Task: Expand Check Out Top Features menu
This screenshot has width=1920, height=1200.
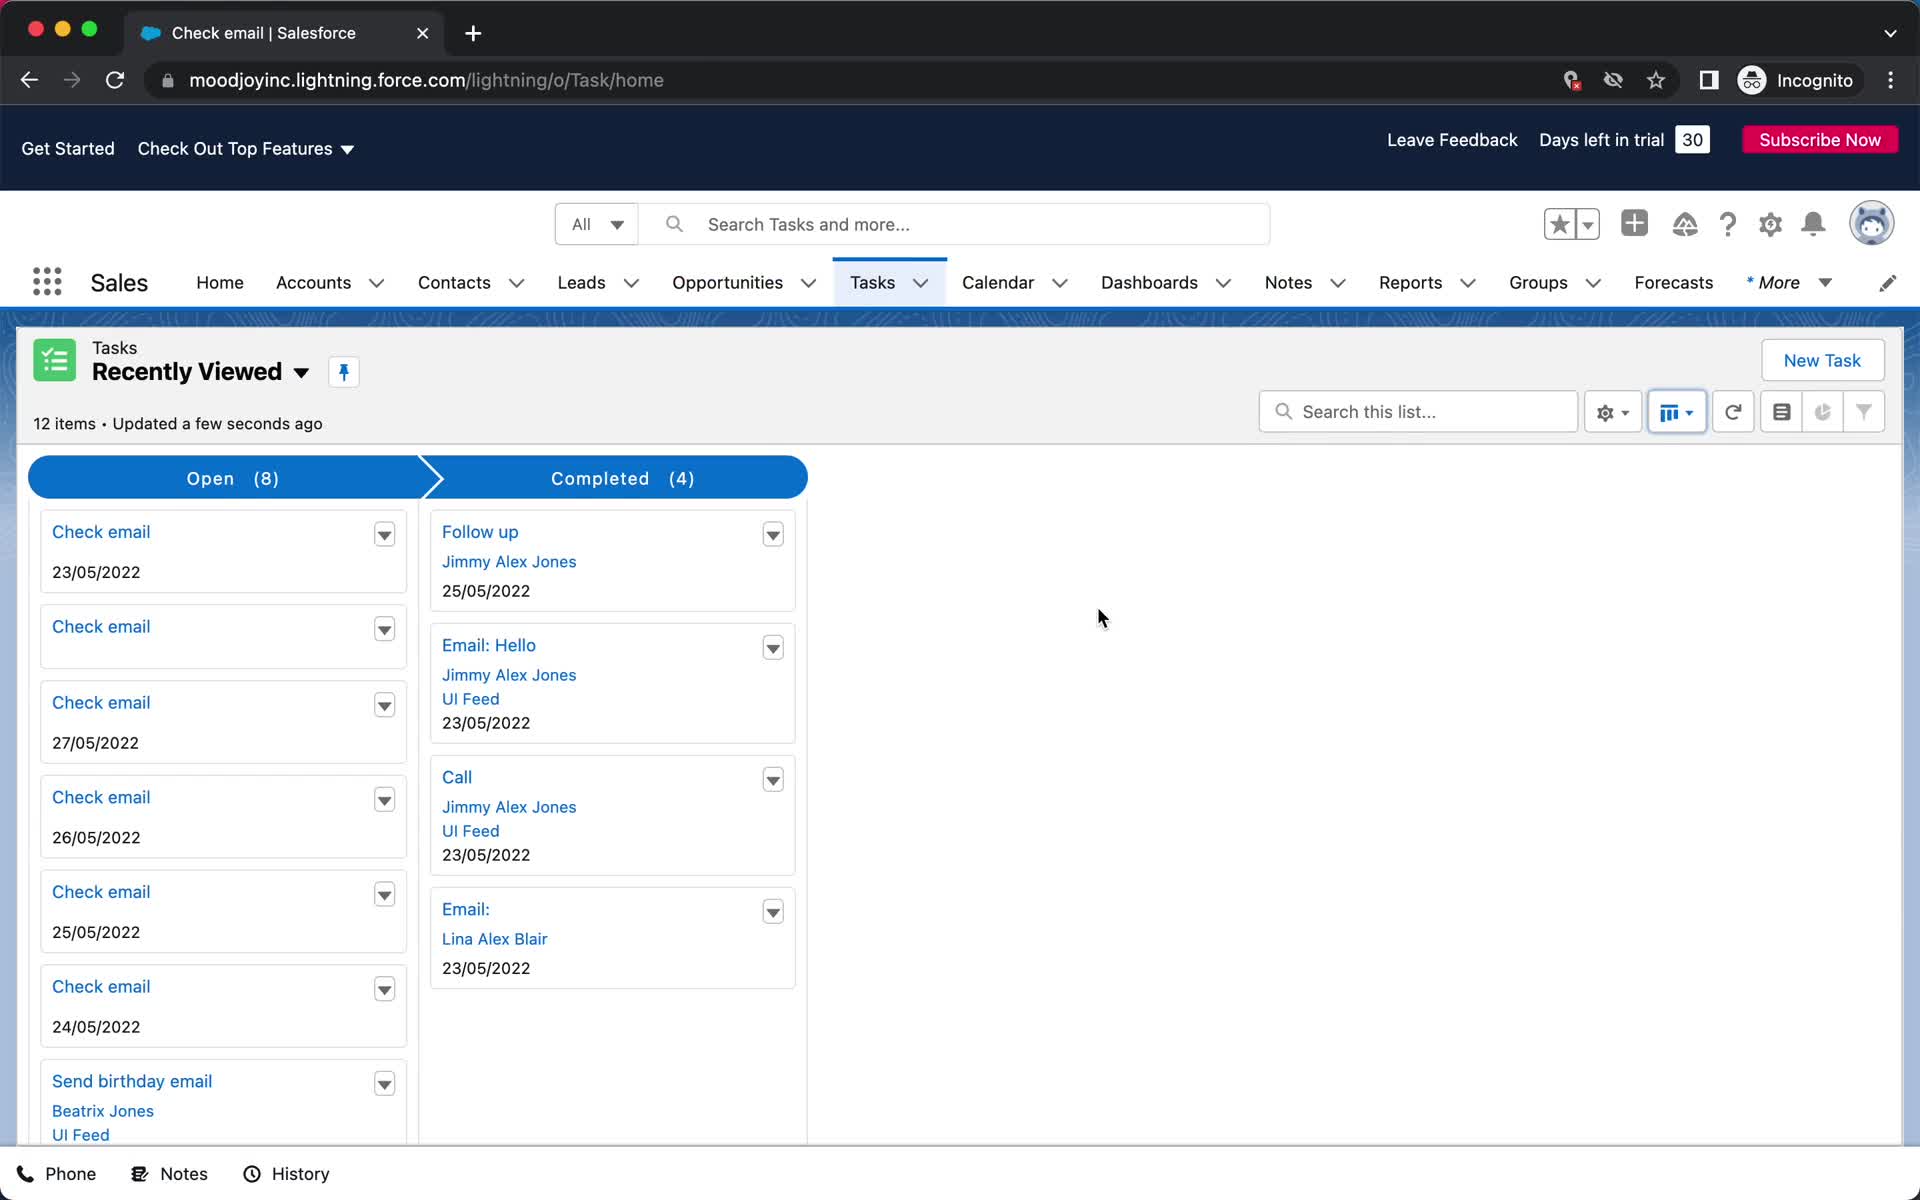Action: pos(246,149)
